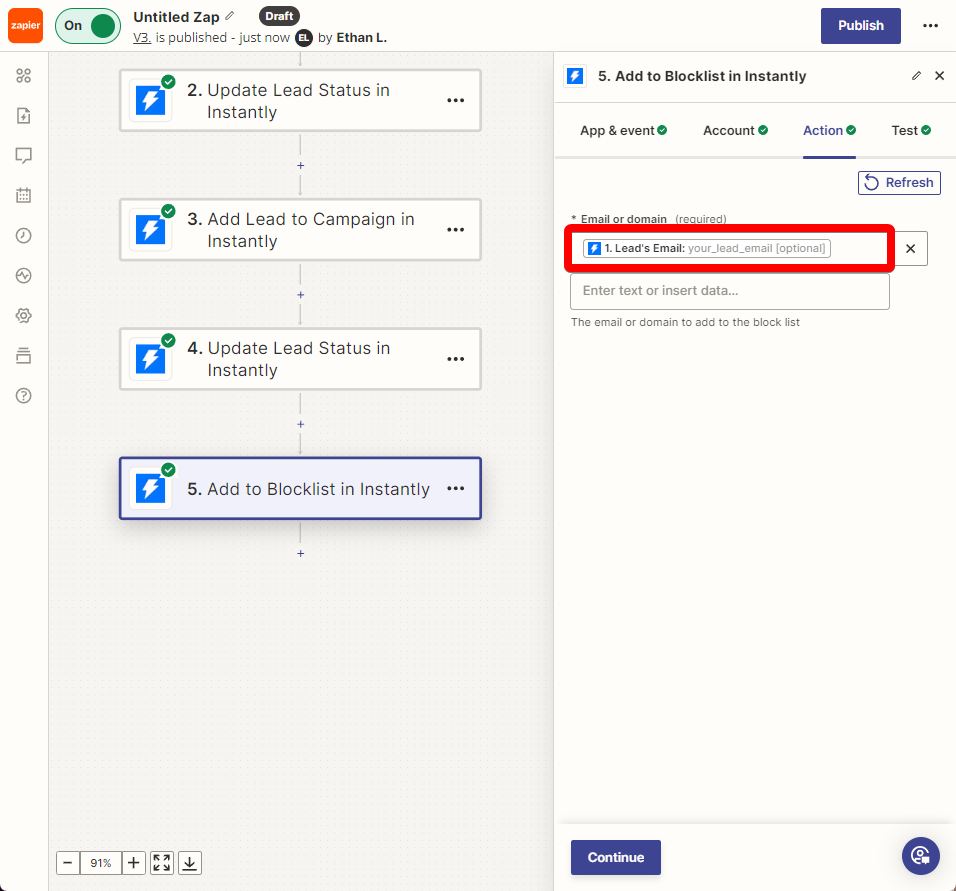Click the Draft status badge
956x891 pixels.
(279, 16)
